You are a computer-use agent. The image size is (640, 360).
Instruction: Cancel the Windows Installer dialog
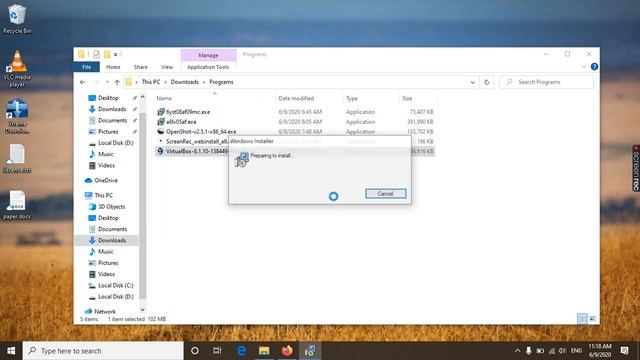(x=385, y=193)
